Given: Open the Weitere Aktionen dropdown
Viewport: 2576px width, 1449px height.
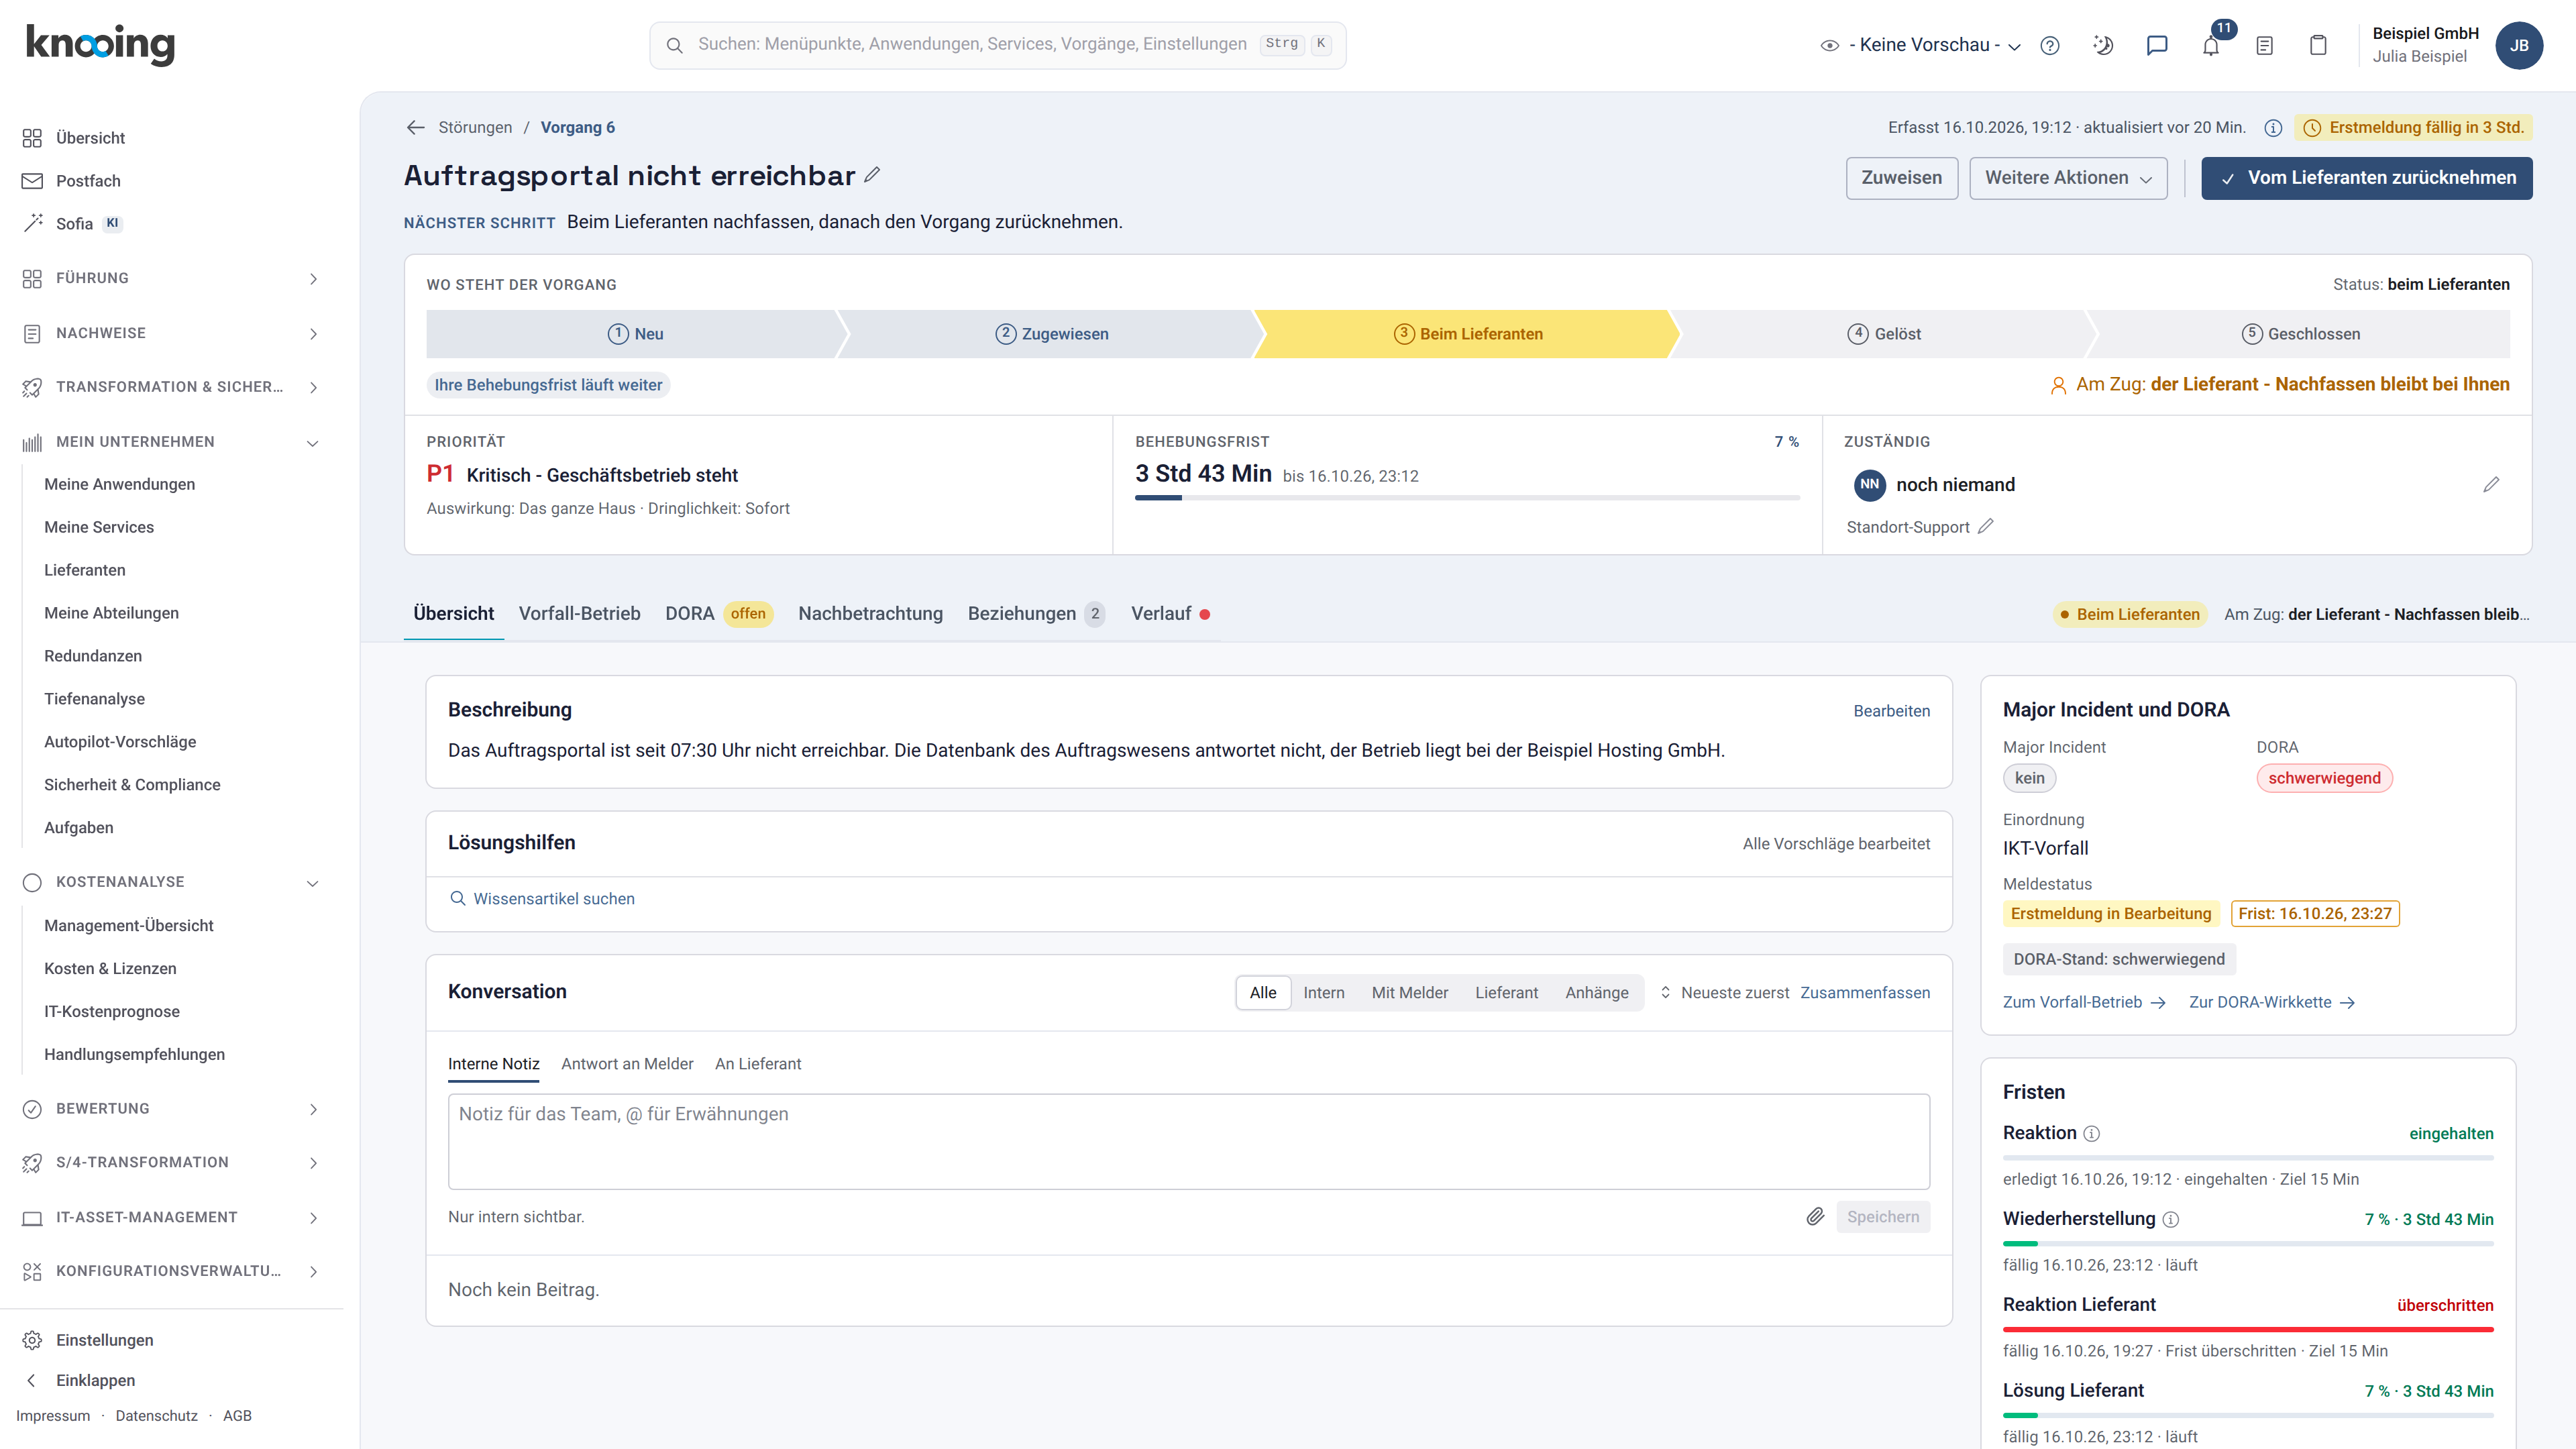Looking at the screenshot, I should pyautogui.click(x=2068, y=178).
